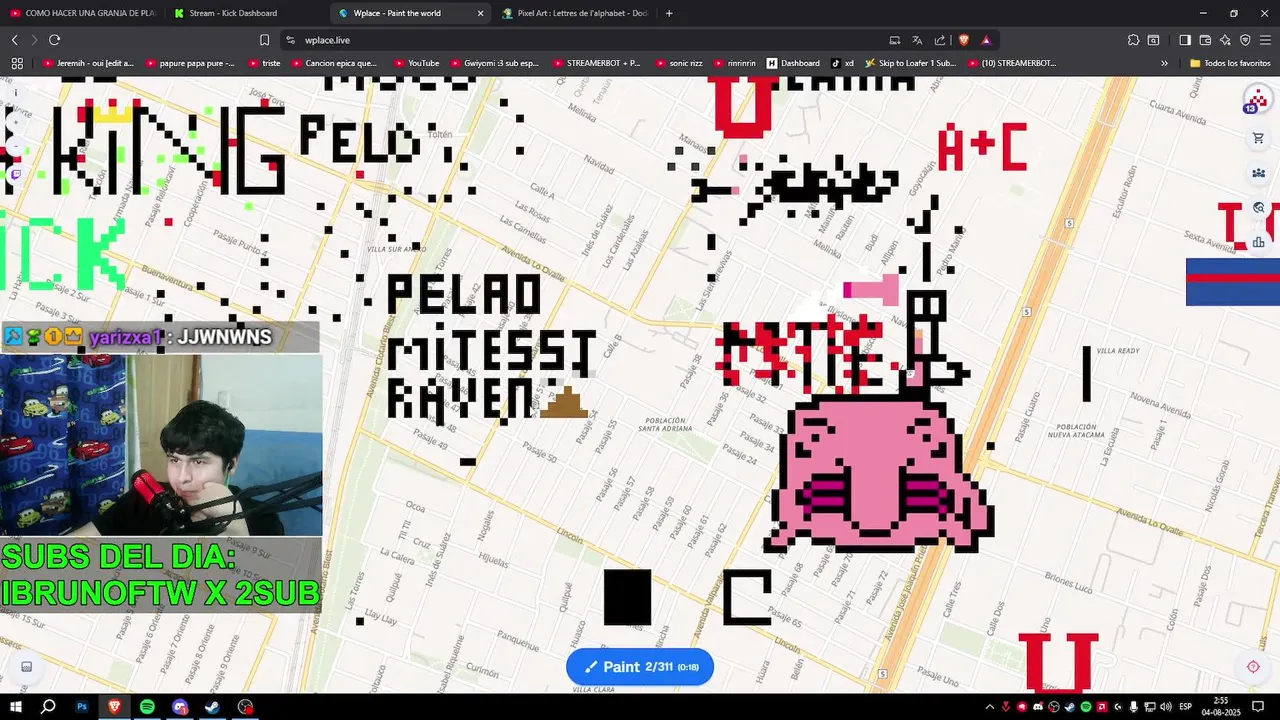Open the Cancion epica que bookmark

(334, 63)
